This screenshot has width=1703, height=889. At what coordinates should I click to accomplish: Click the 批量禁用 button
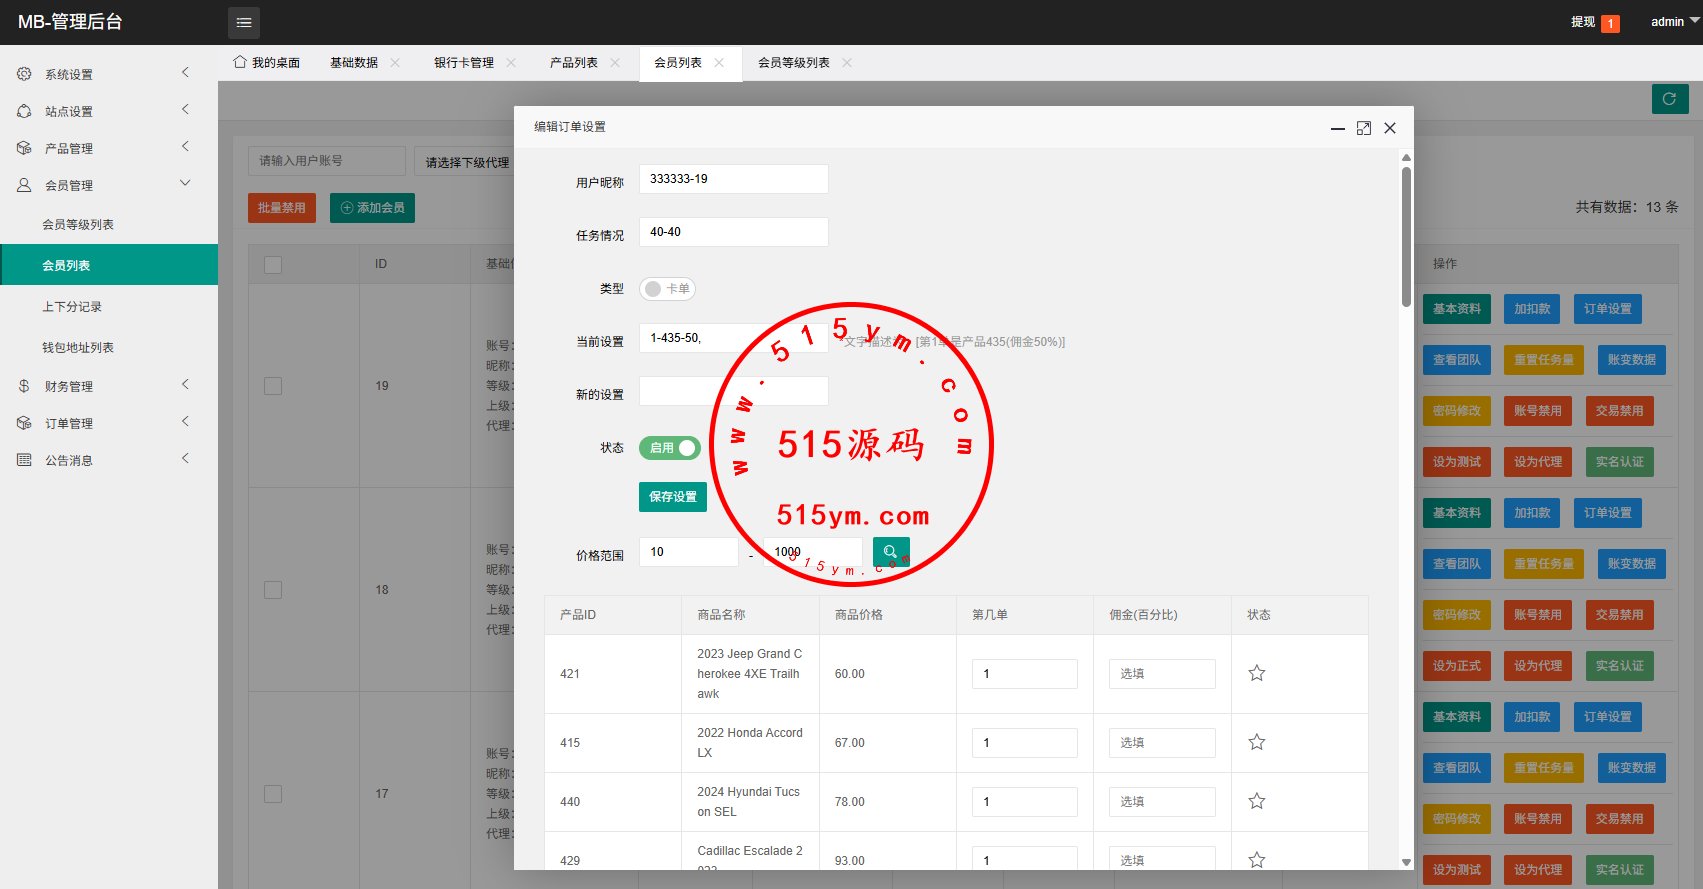pos(282,208)
